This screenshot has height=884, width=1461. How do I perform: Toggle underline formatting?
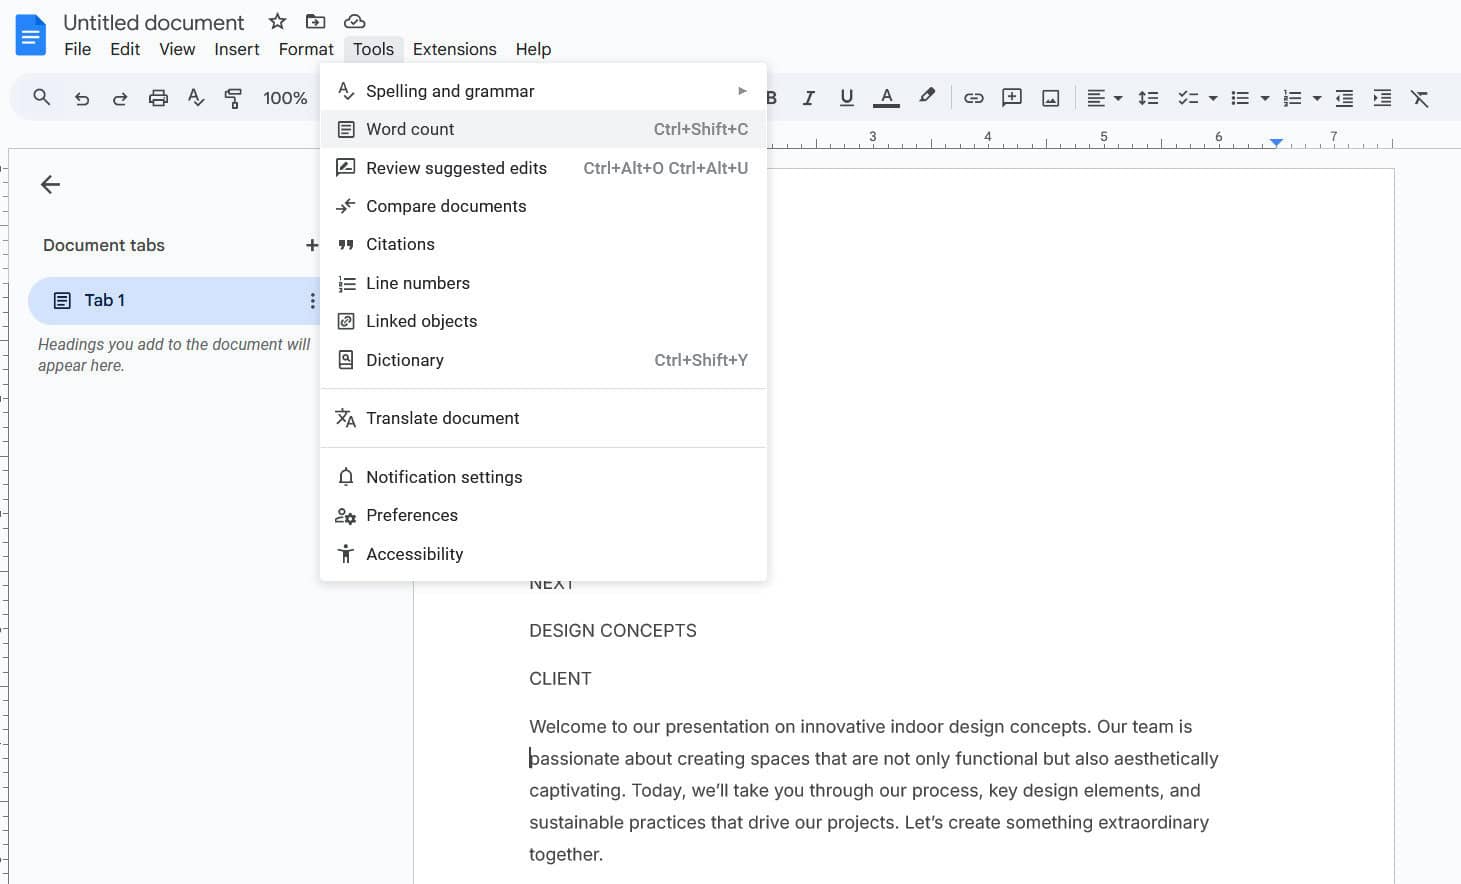point(846,97)
